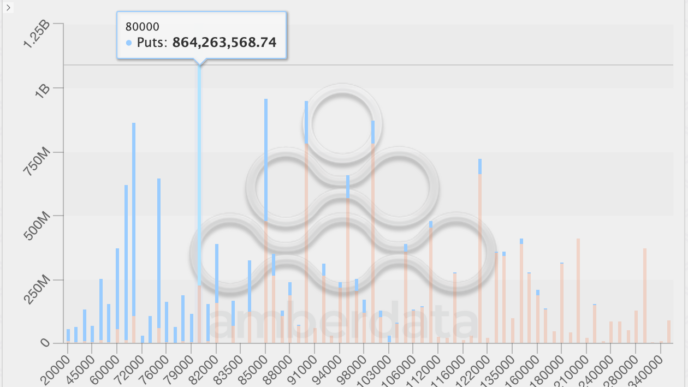This screenshot has height=387, width=688.
Task: Click the 91000 x-axis strike label
Action: pos(303,369)
